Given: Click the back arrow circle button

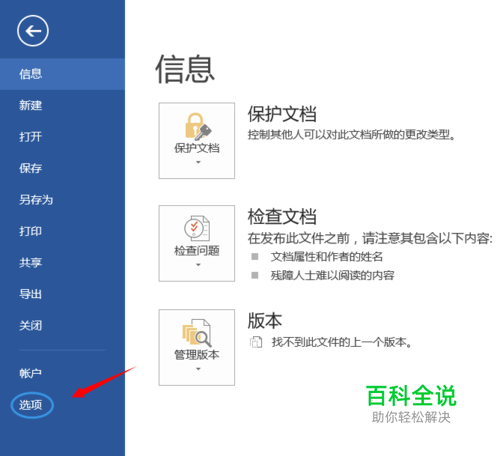Looking at the screenshot, I should tap(33, 31).
